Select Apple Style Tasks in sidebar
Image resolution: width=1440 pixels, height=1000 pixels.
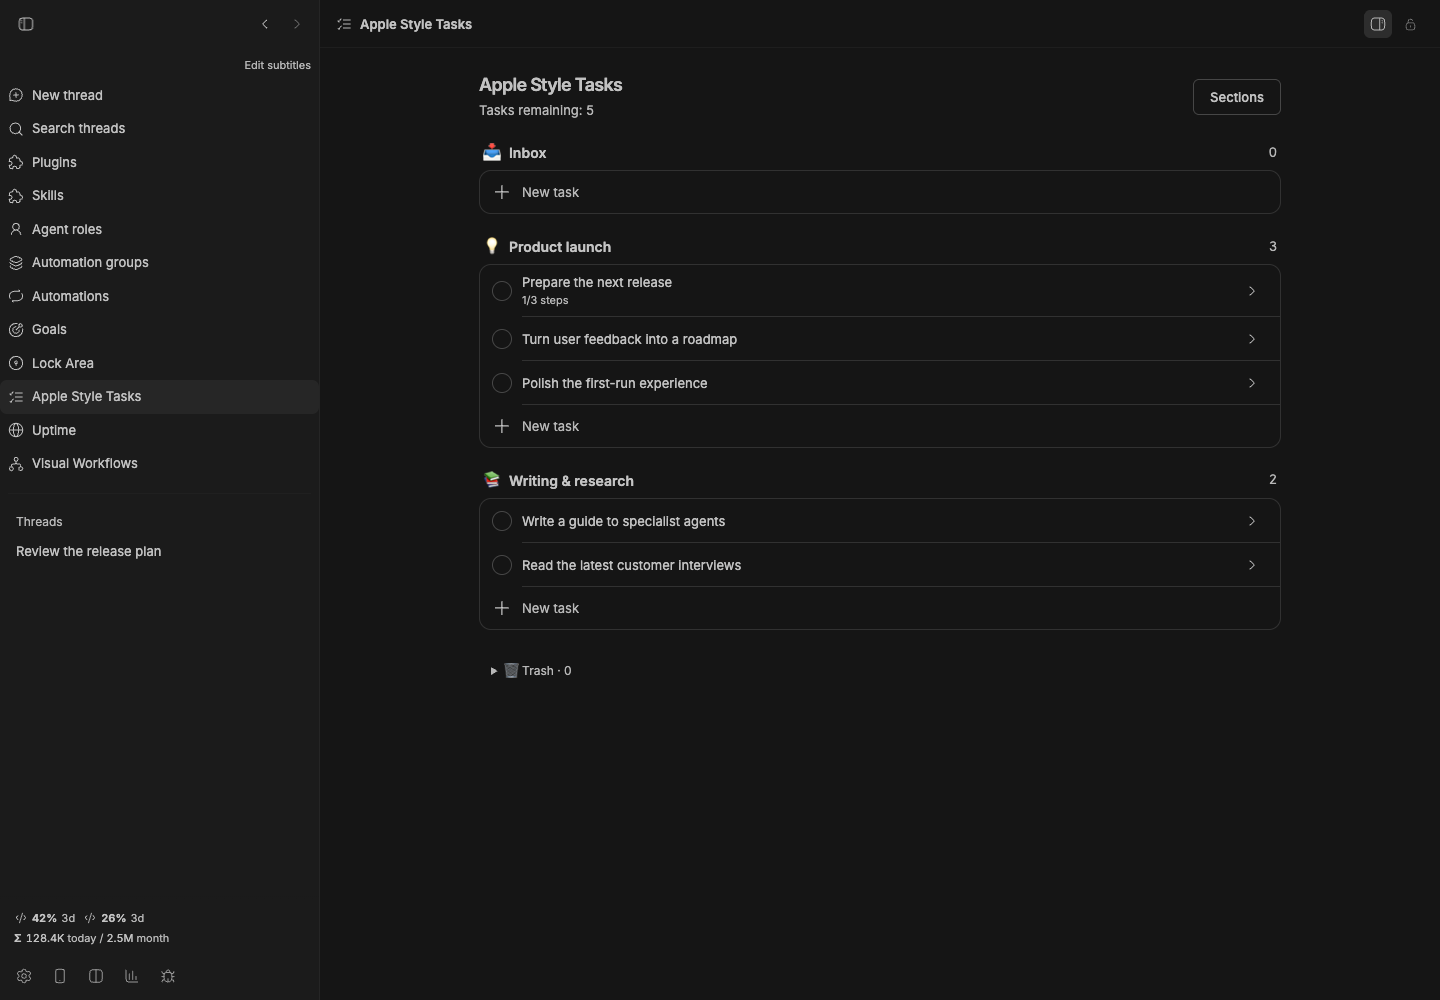click(160, 396)
